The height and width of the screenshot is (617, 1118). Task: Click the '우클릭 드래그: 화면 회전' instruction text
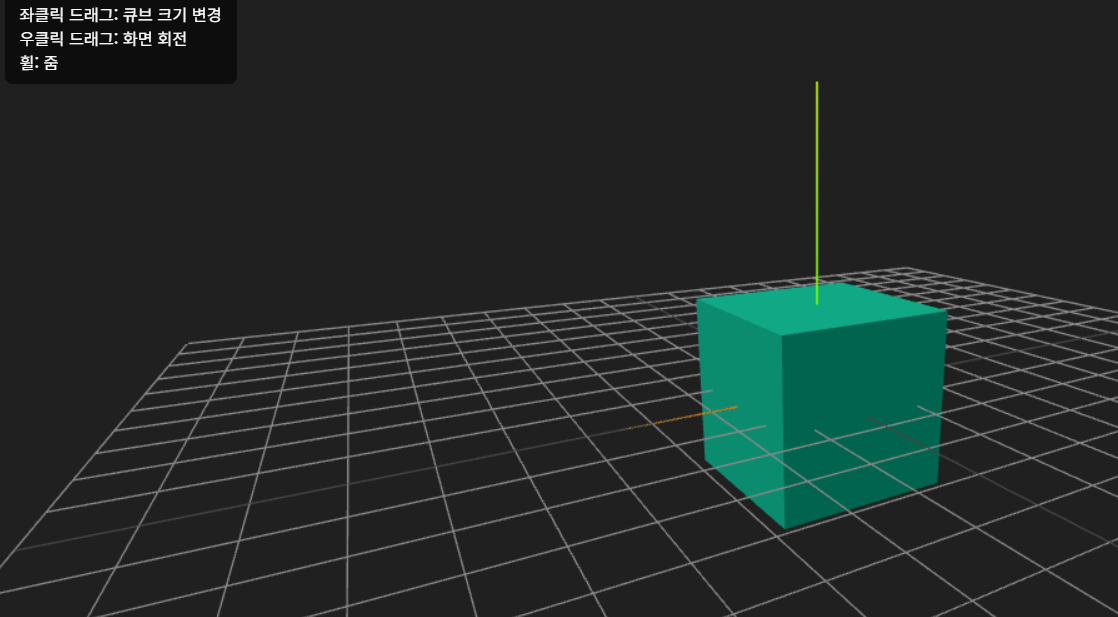click(x=103, y=39)
